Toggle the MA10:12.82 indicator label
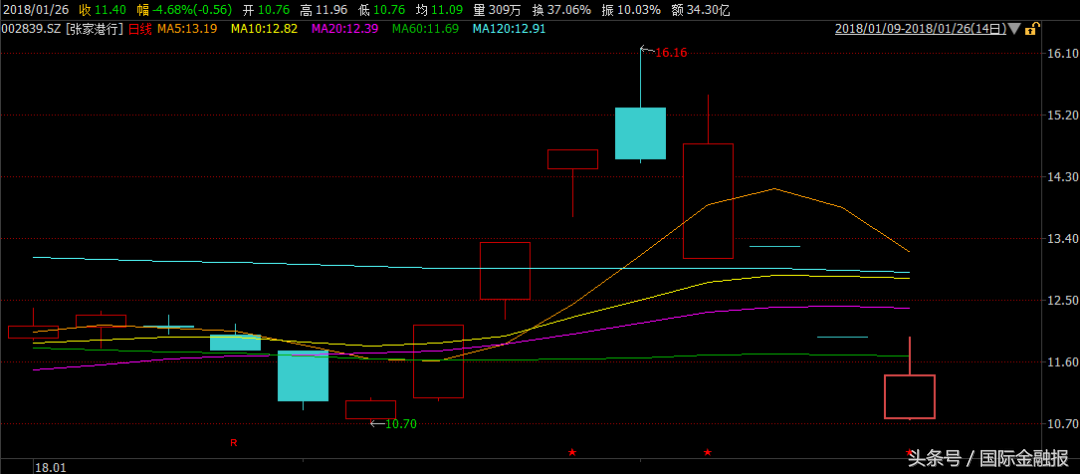 [x=264, y=29]
